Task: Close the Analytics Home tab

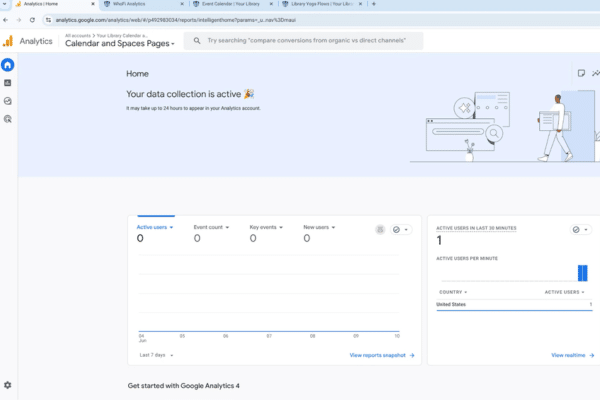Action: [x=93, y=4]
